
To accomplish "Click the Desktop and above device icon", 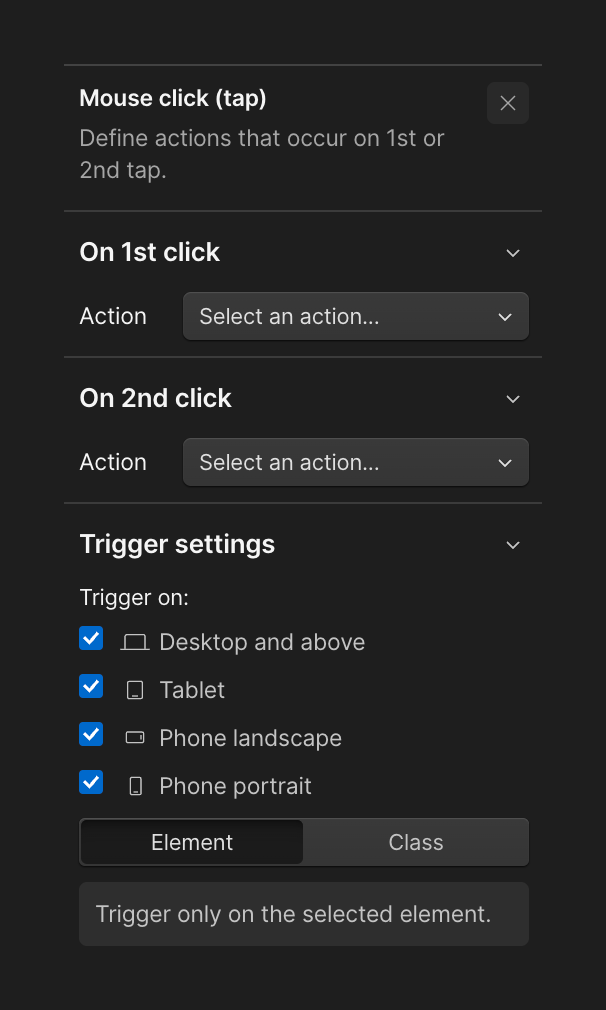I will coord(134,642).
